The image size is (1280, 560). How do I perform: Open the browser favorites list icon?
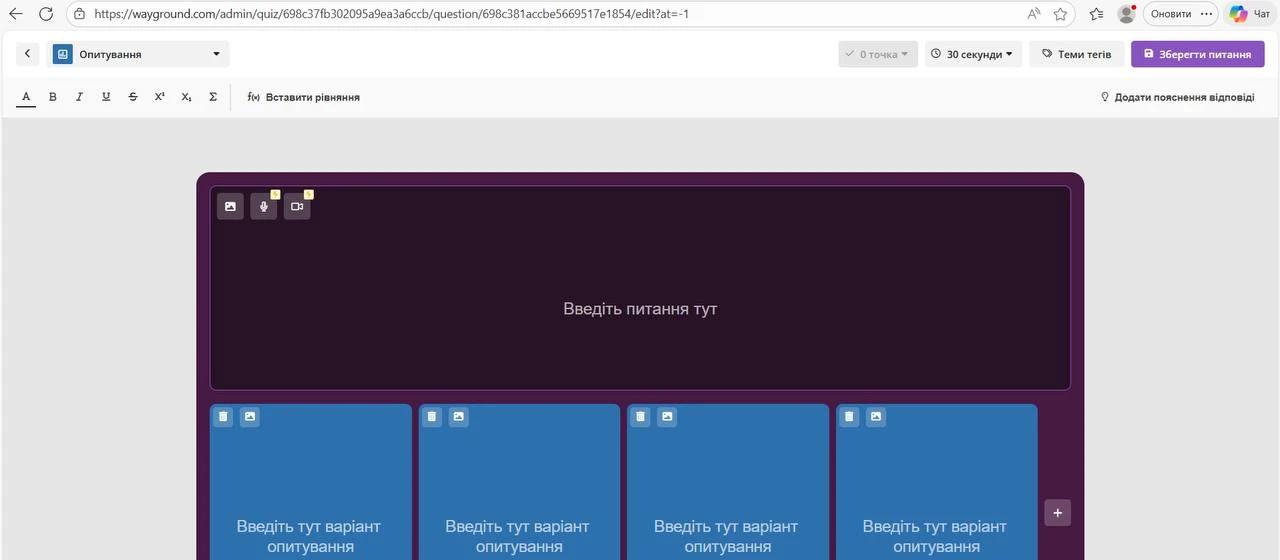tap(1096, 14)
